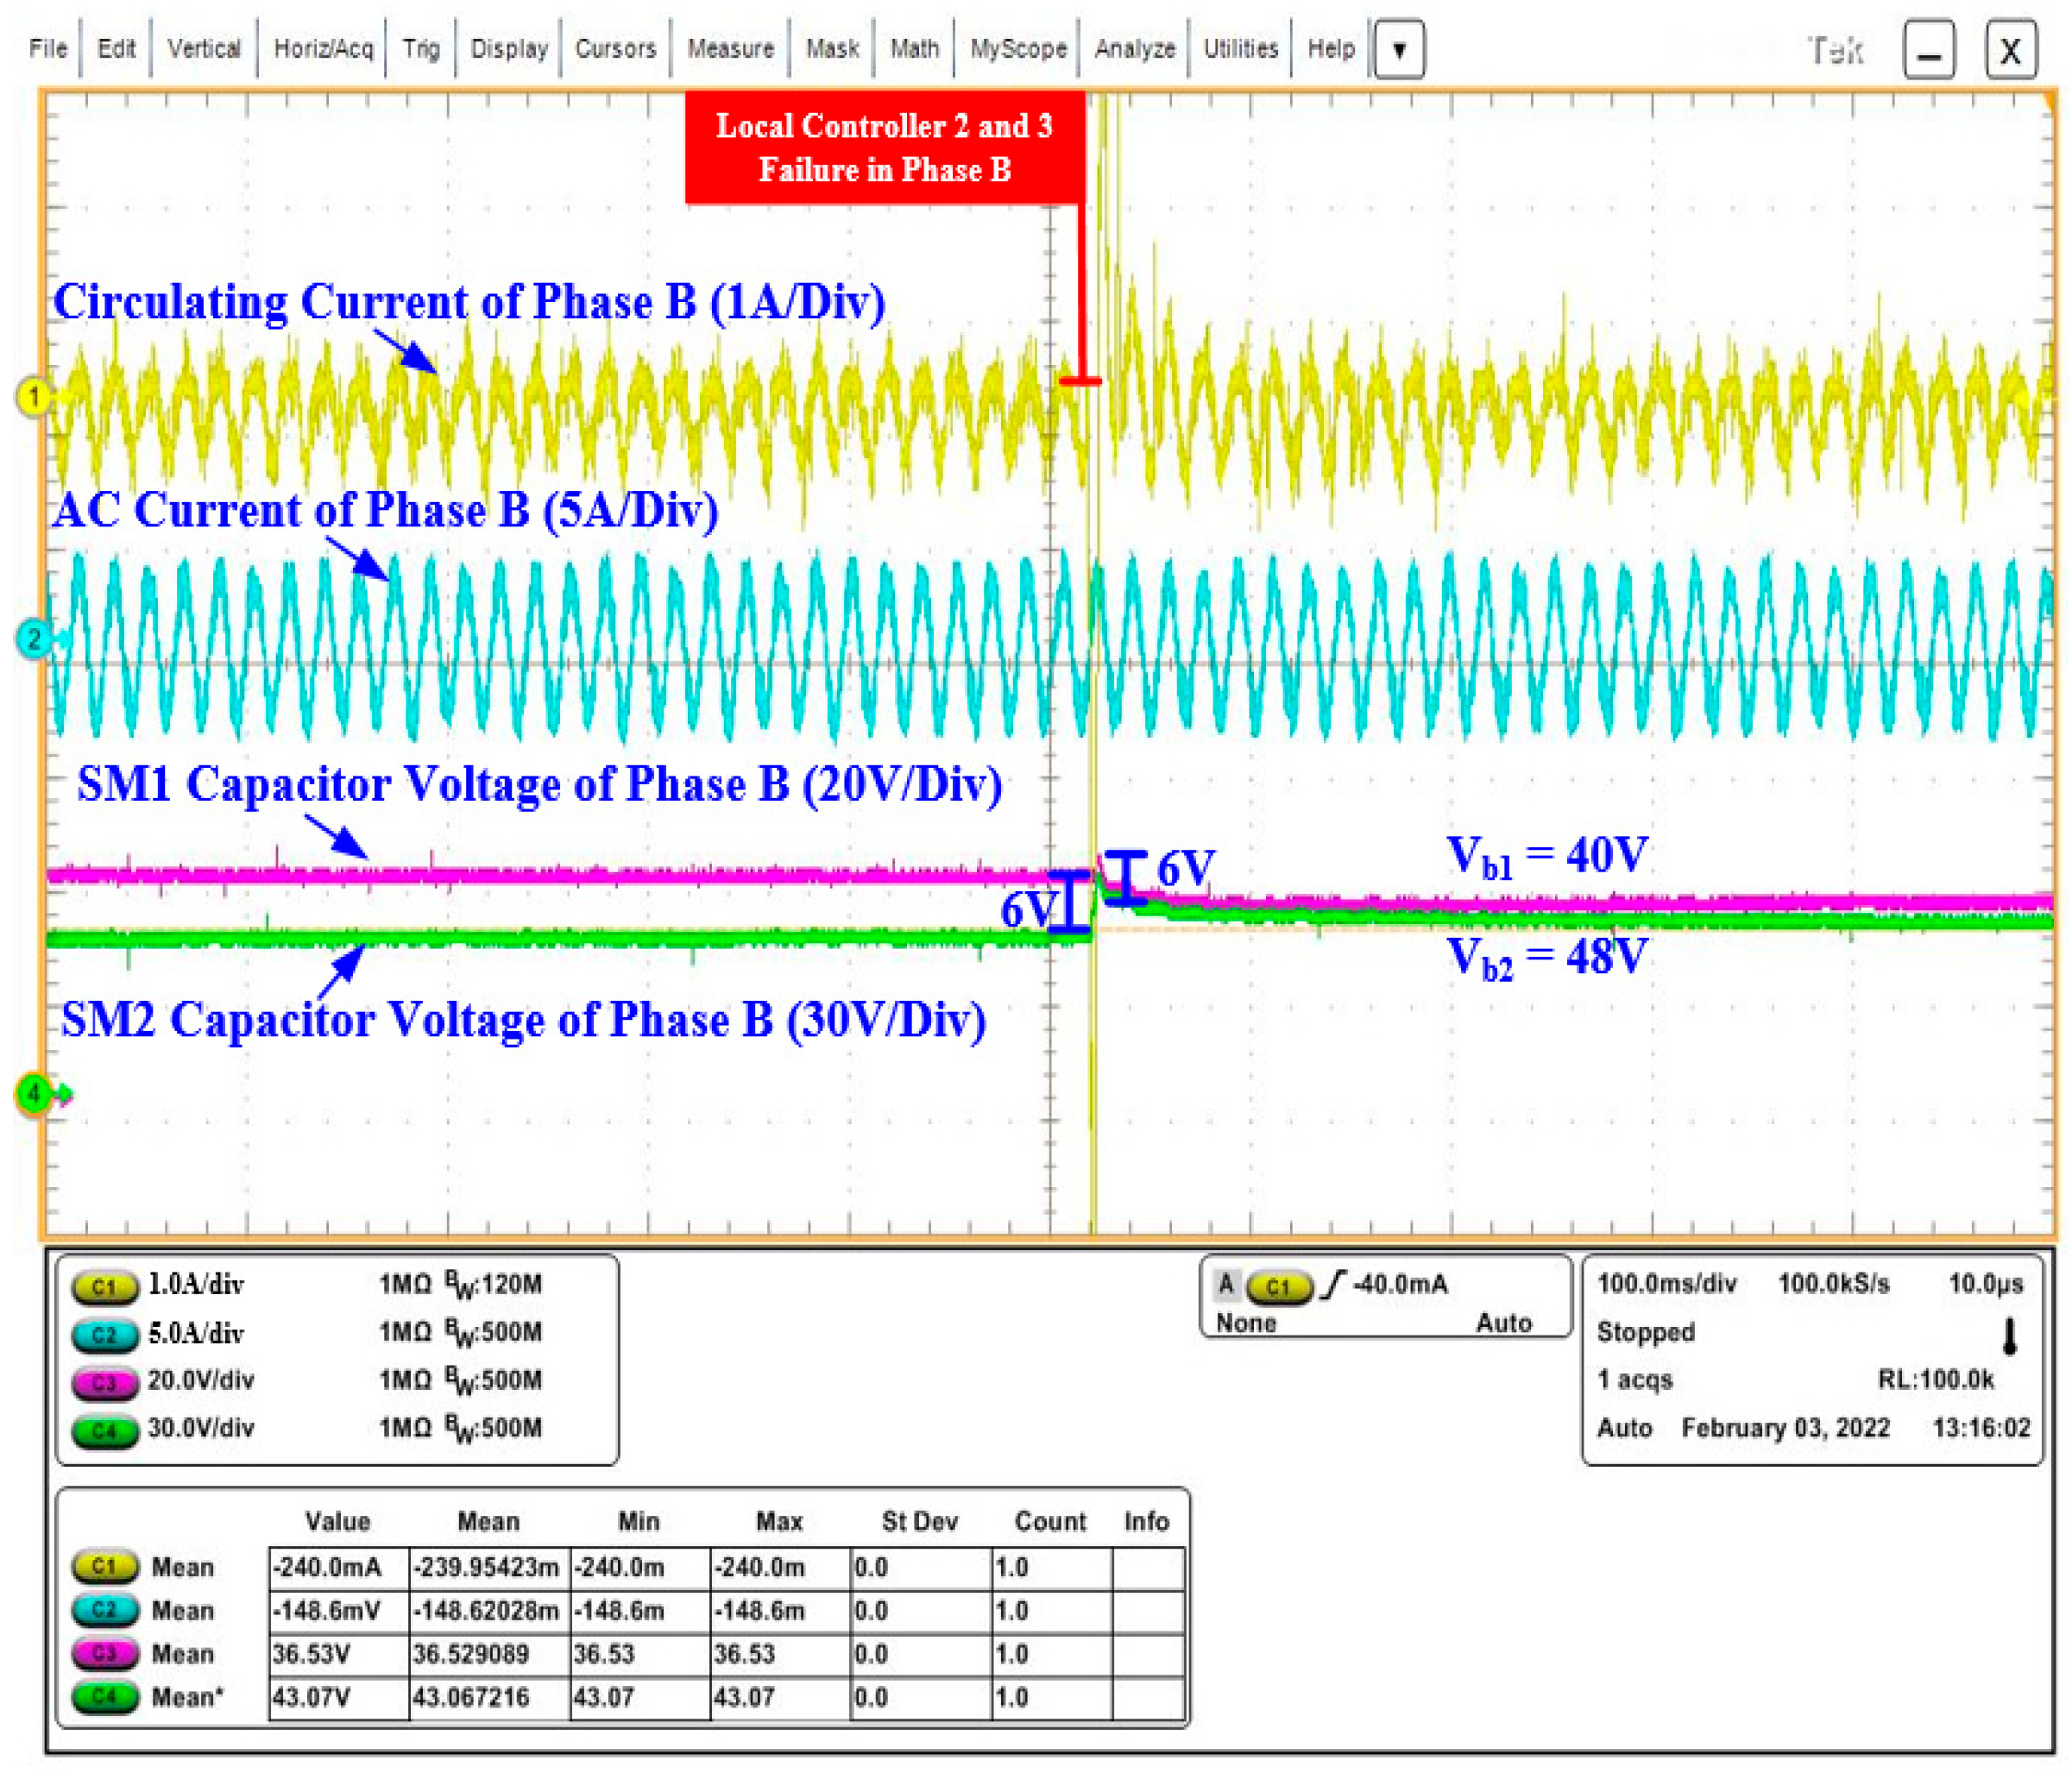Open the MyScope menu
2072x1773 pixels.
(x=1018, y=49)
